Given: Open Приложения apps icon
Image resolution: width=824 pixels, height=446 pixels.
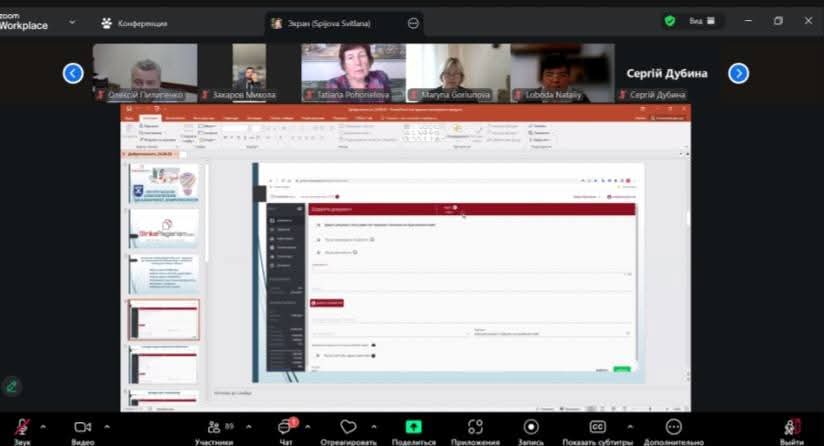Looking at the screenshot, I should point(475,427).
